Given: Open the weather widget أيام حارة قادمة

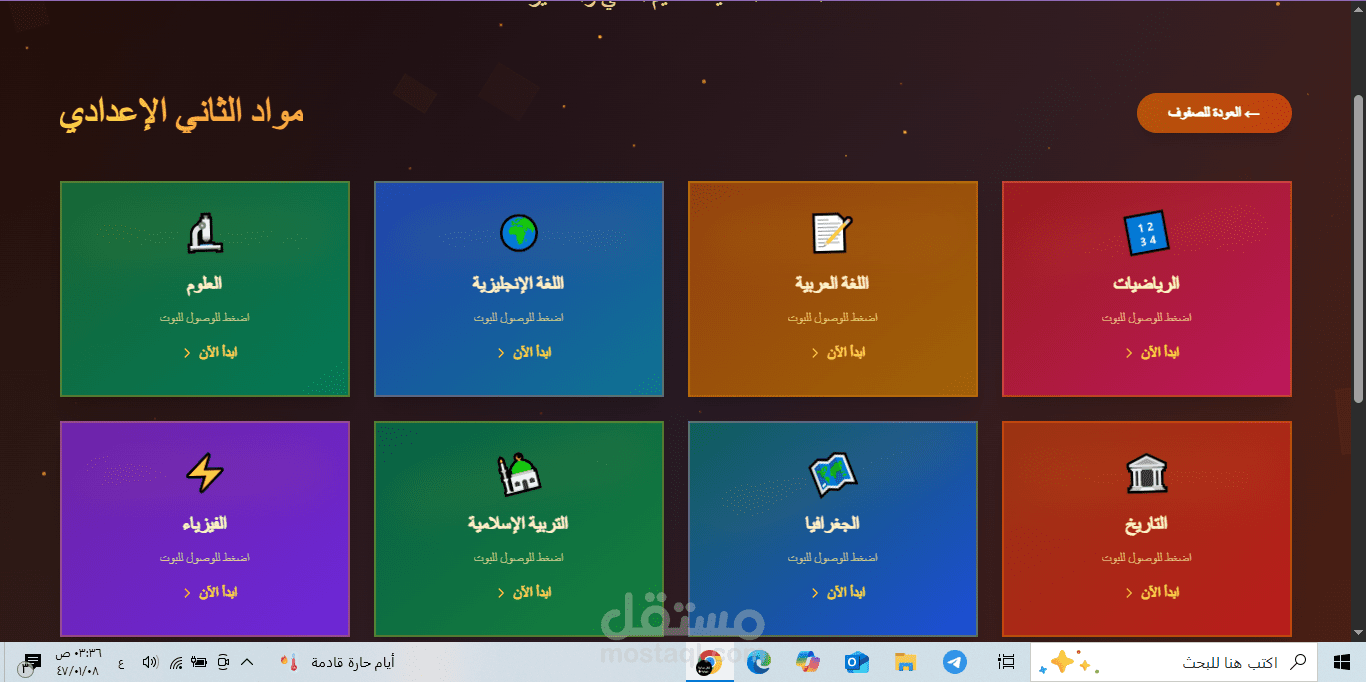Looking at the screenshot, I should (x=338, y=662).
